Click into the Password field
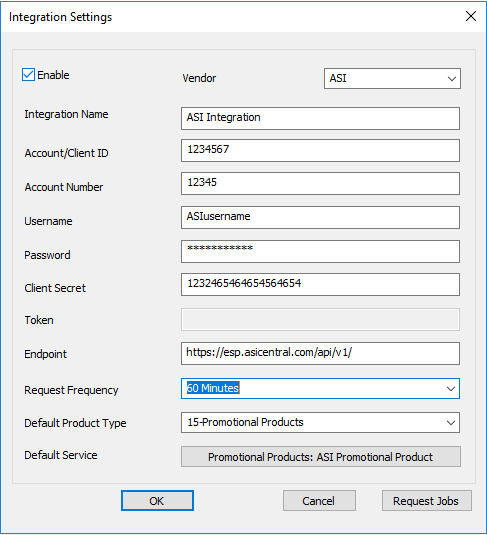 click(320, 251)
